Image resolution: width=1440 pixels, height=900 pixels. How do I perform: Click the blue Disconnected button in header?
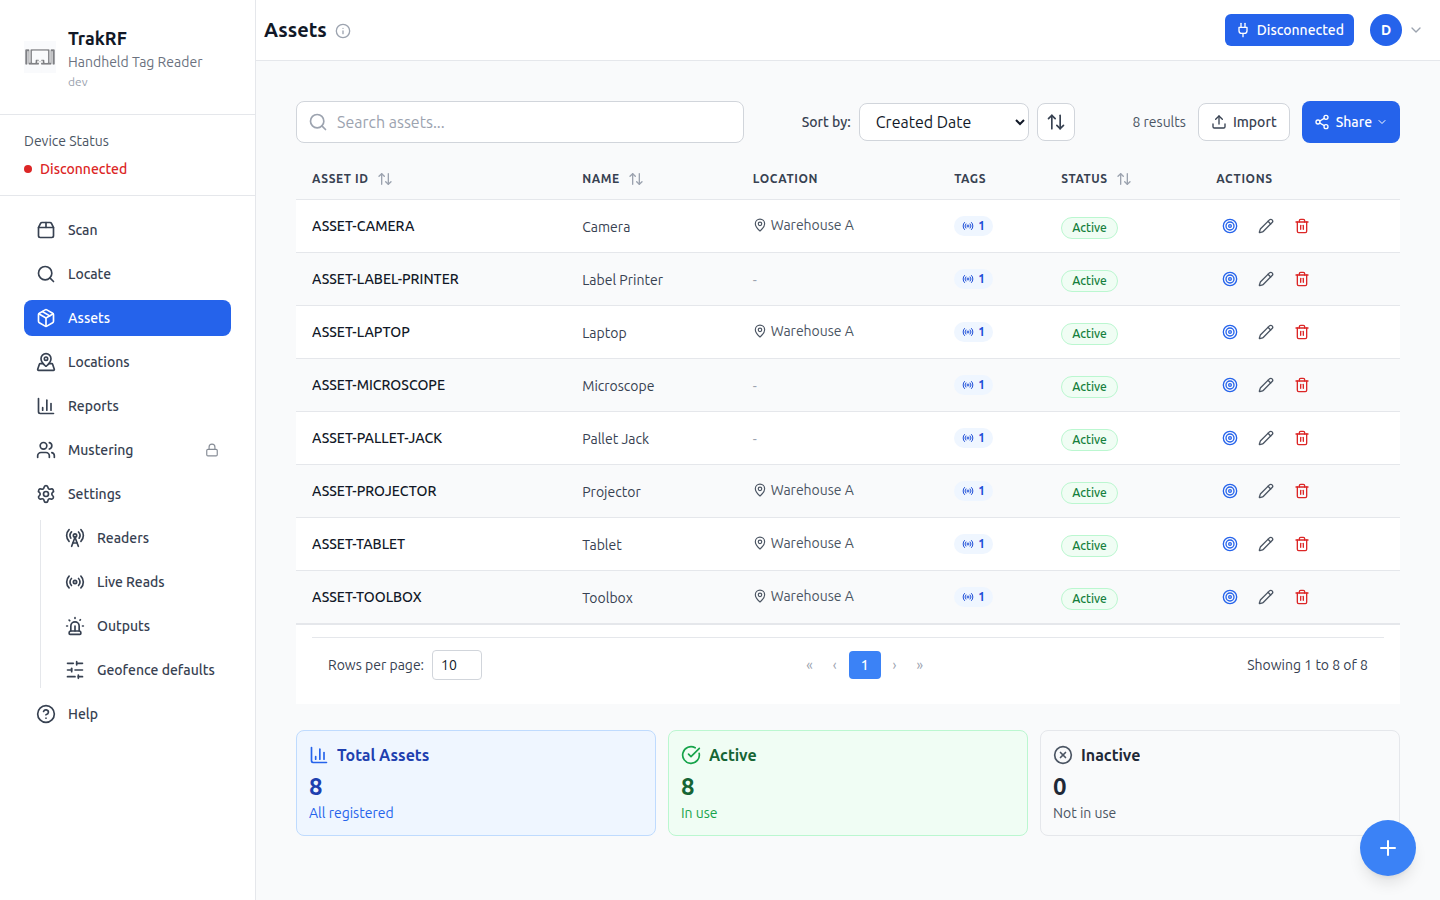pos(1289,30)
